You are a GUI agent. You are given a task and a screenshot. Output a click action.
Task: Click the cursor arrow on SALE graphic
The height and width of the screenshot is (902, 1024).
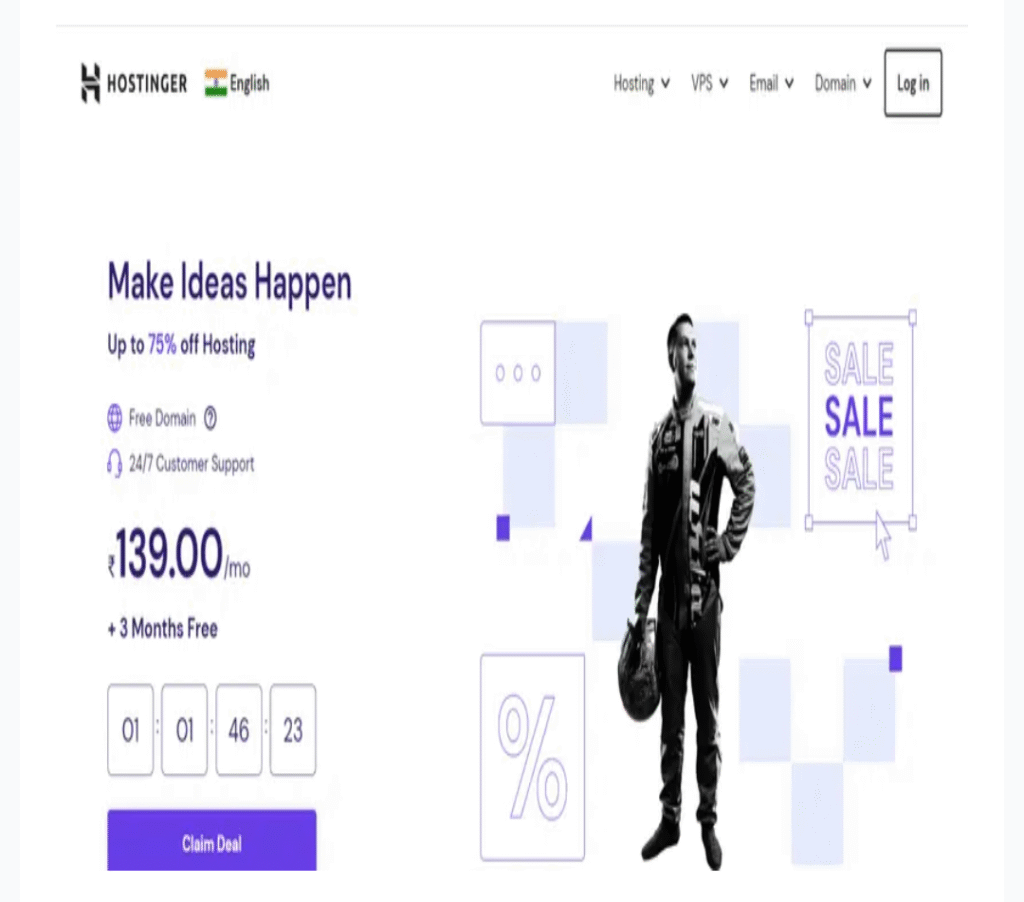point(883,536)
